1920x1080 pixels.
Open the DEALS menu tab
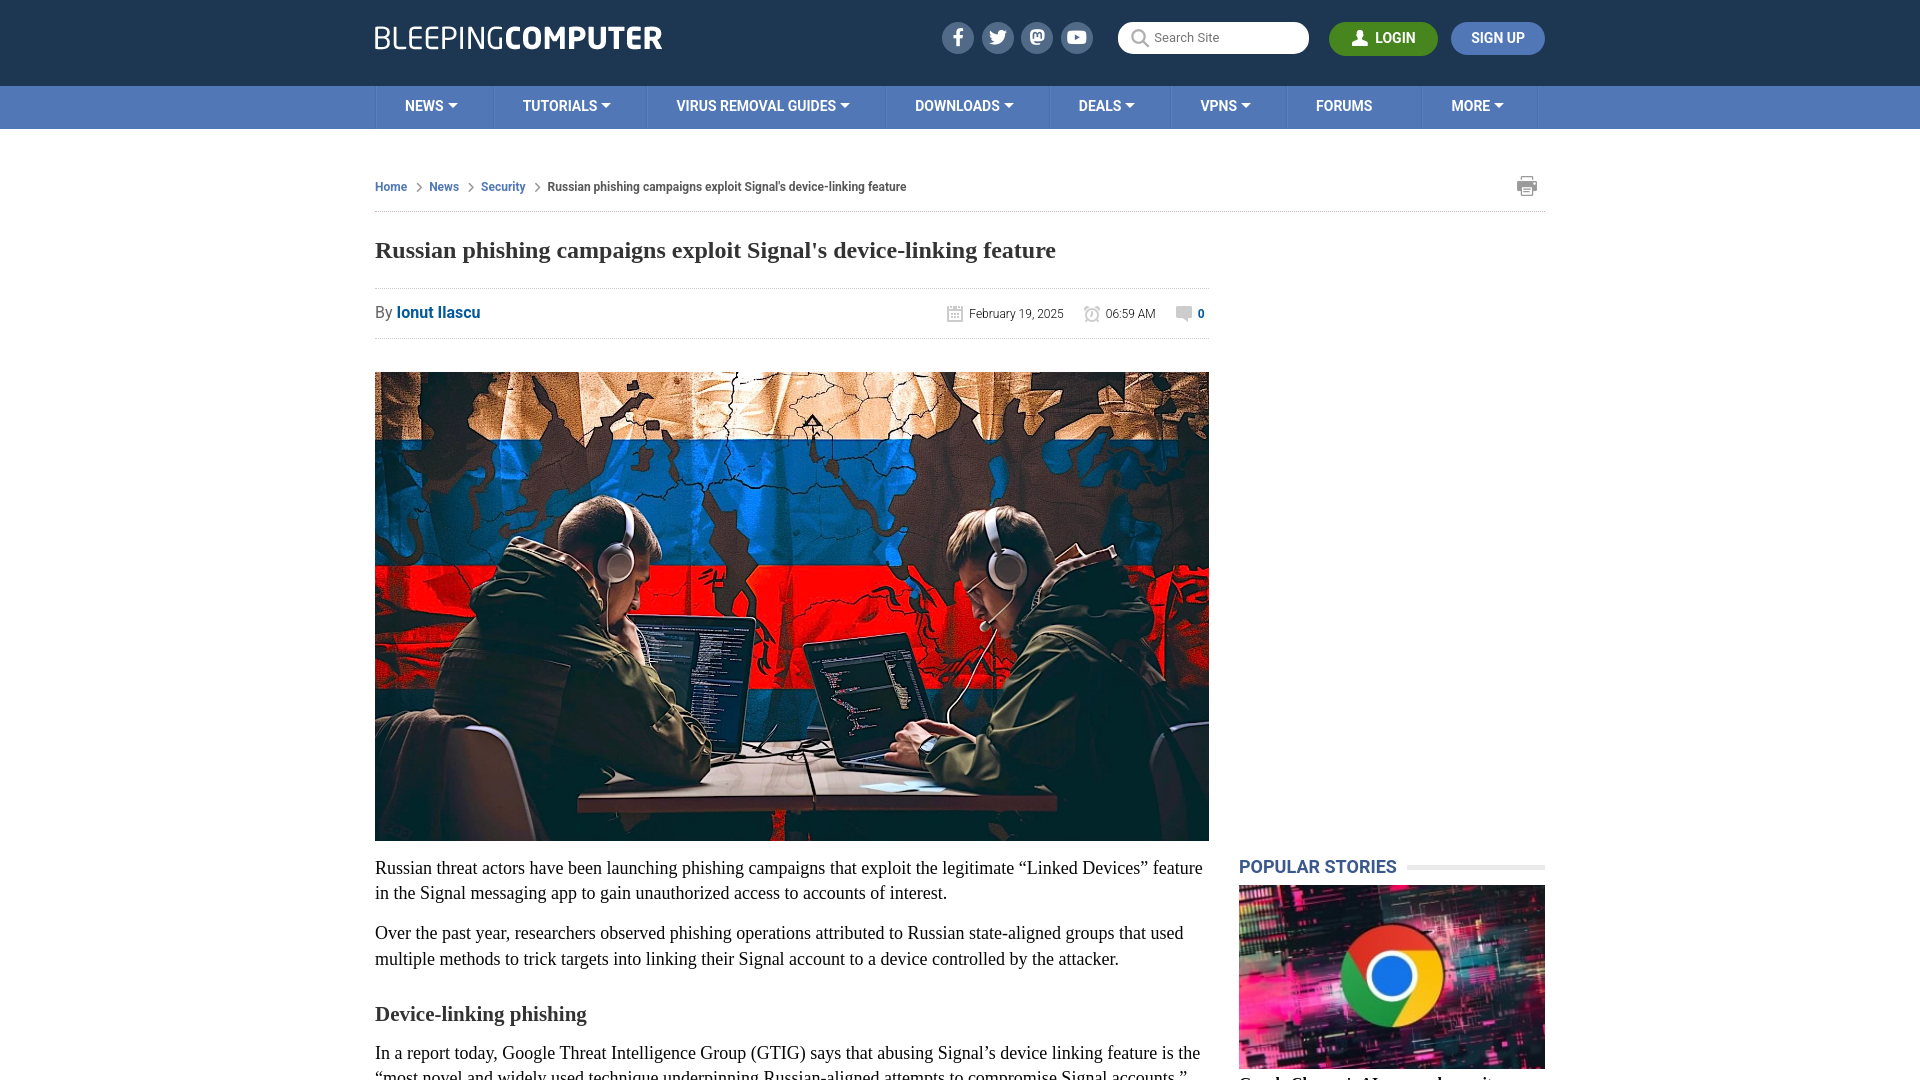tap(1105, 105)
